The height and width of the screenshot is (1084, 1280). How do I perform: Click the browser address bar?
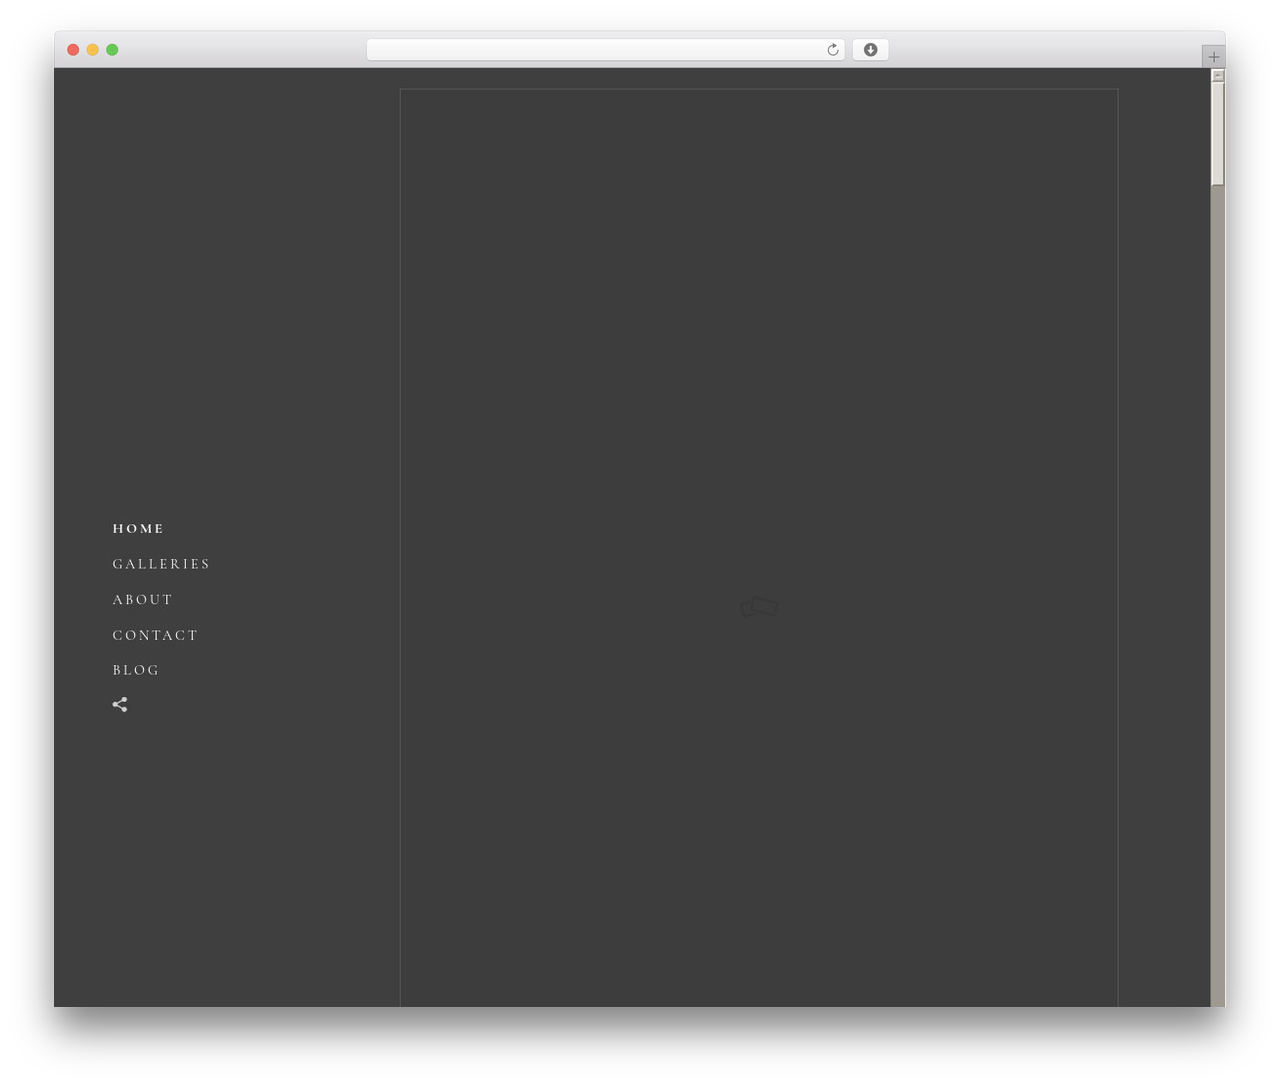click(x=605, y=50)
